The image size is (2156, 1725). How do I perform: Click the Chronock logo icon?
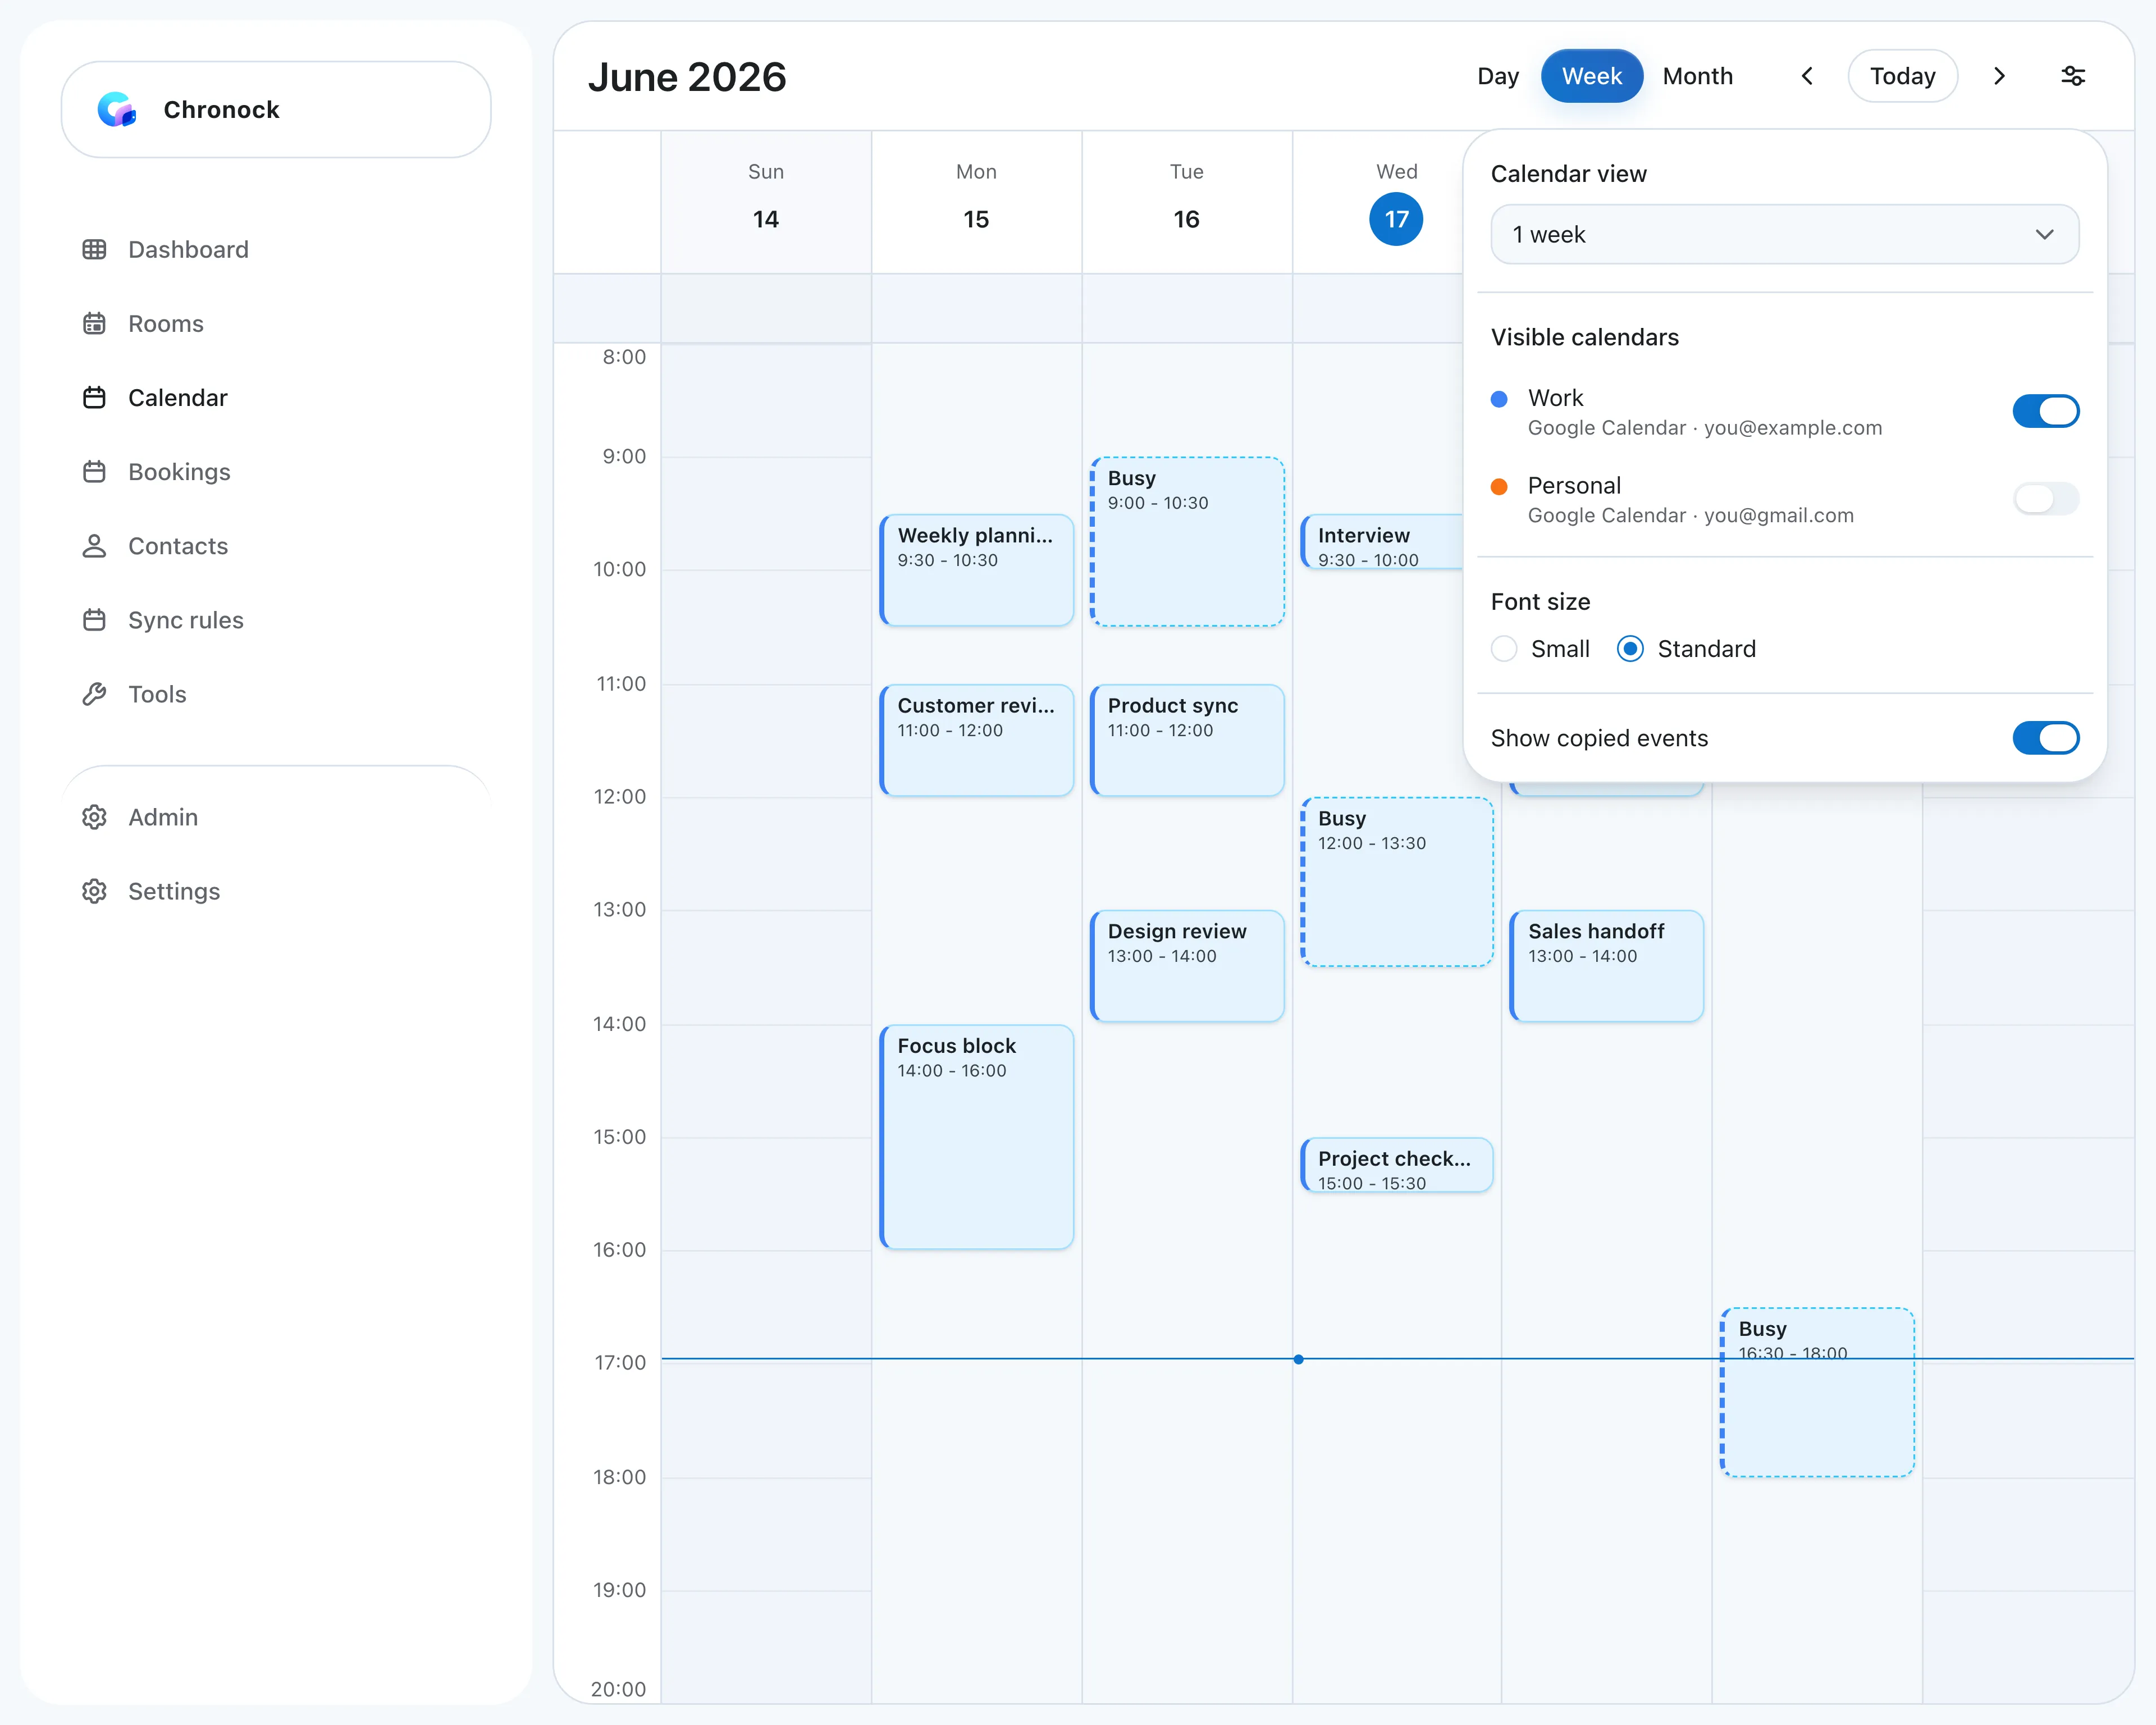pos(117,109)
